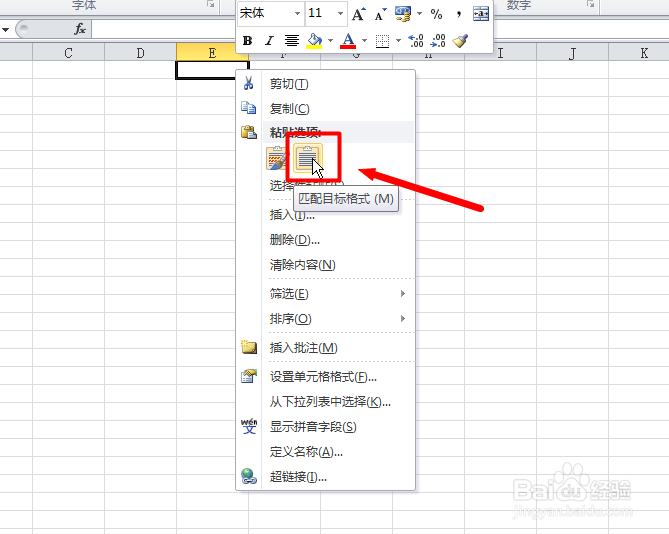Choose 复制(C) from context menu
Screen dimensions: 669x534
coord(326,109)
